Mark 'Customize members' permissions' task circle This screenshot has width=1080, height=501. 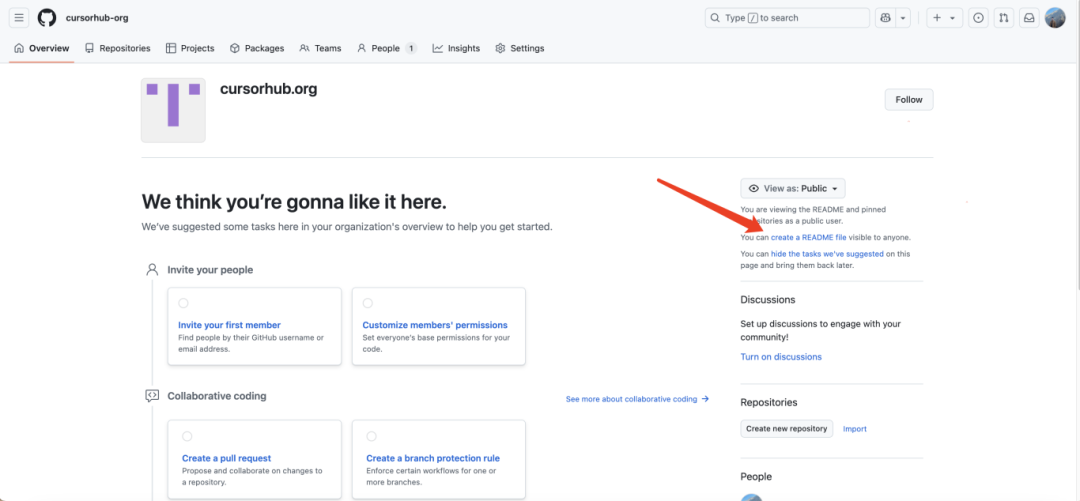point(368,303)
